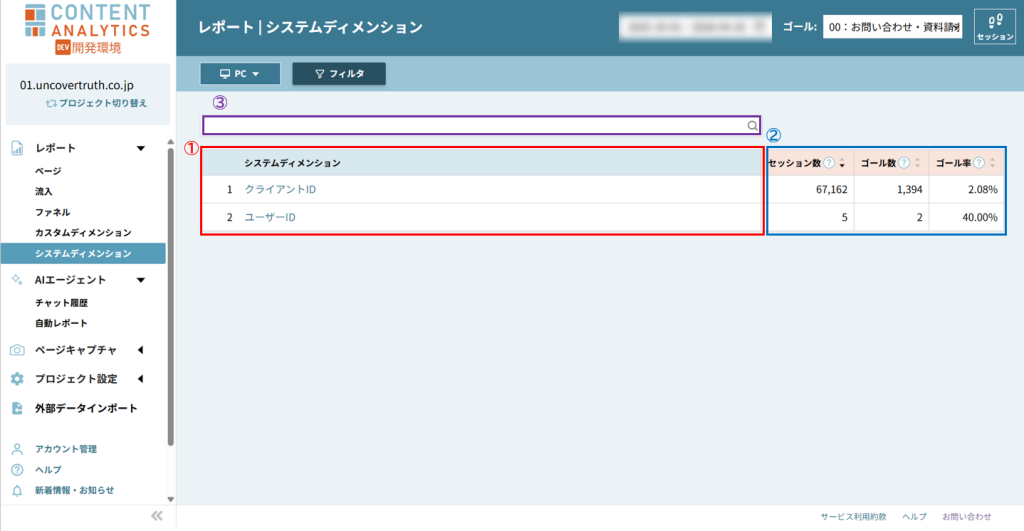Sort by ゴール率 column arrows
This screenshot has height=531, width=1024.
[992, 163]
